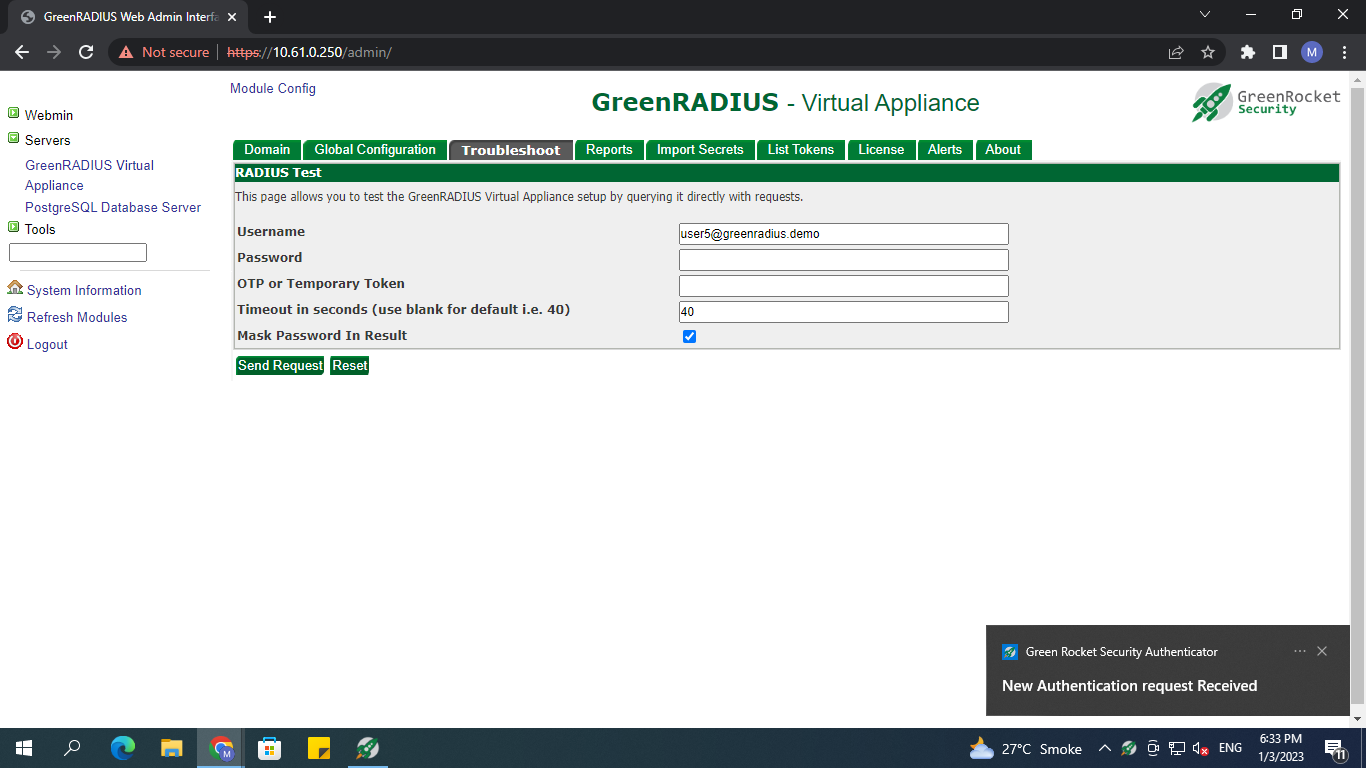The image size is (1366, 768).
Task: Click the Refresh Modules icon
Action: tap(15, 315)
